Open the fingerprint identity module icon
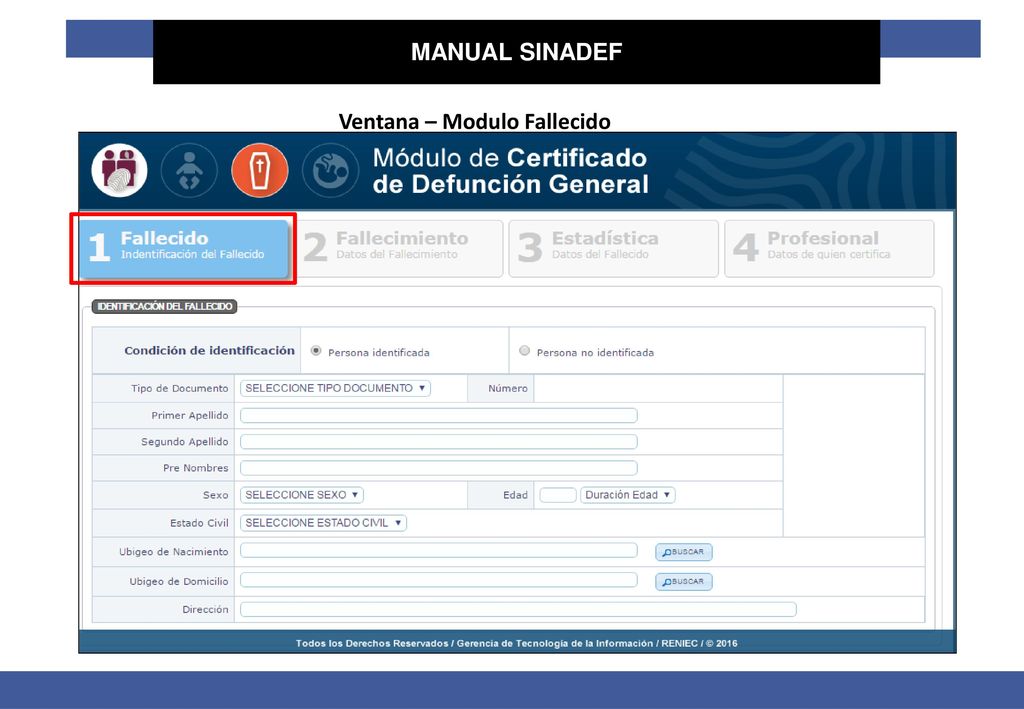 (x=120, y=170)
